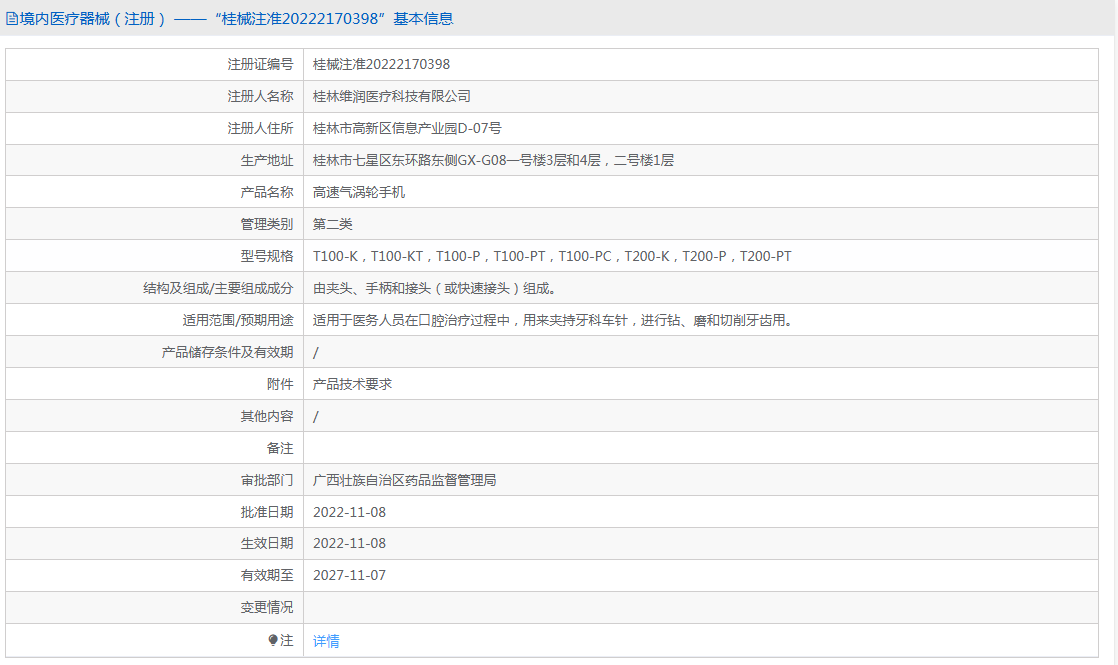Click the document icon in page header
The height and width of the screenshot is (665, 1118).
coord(11,19)
